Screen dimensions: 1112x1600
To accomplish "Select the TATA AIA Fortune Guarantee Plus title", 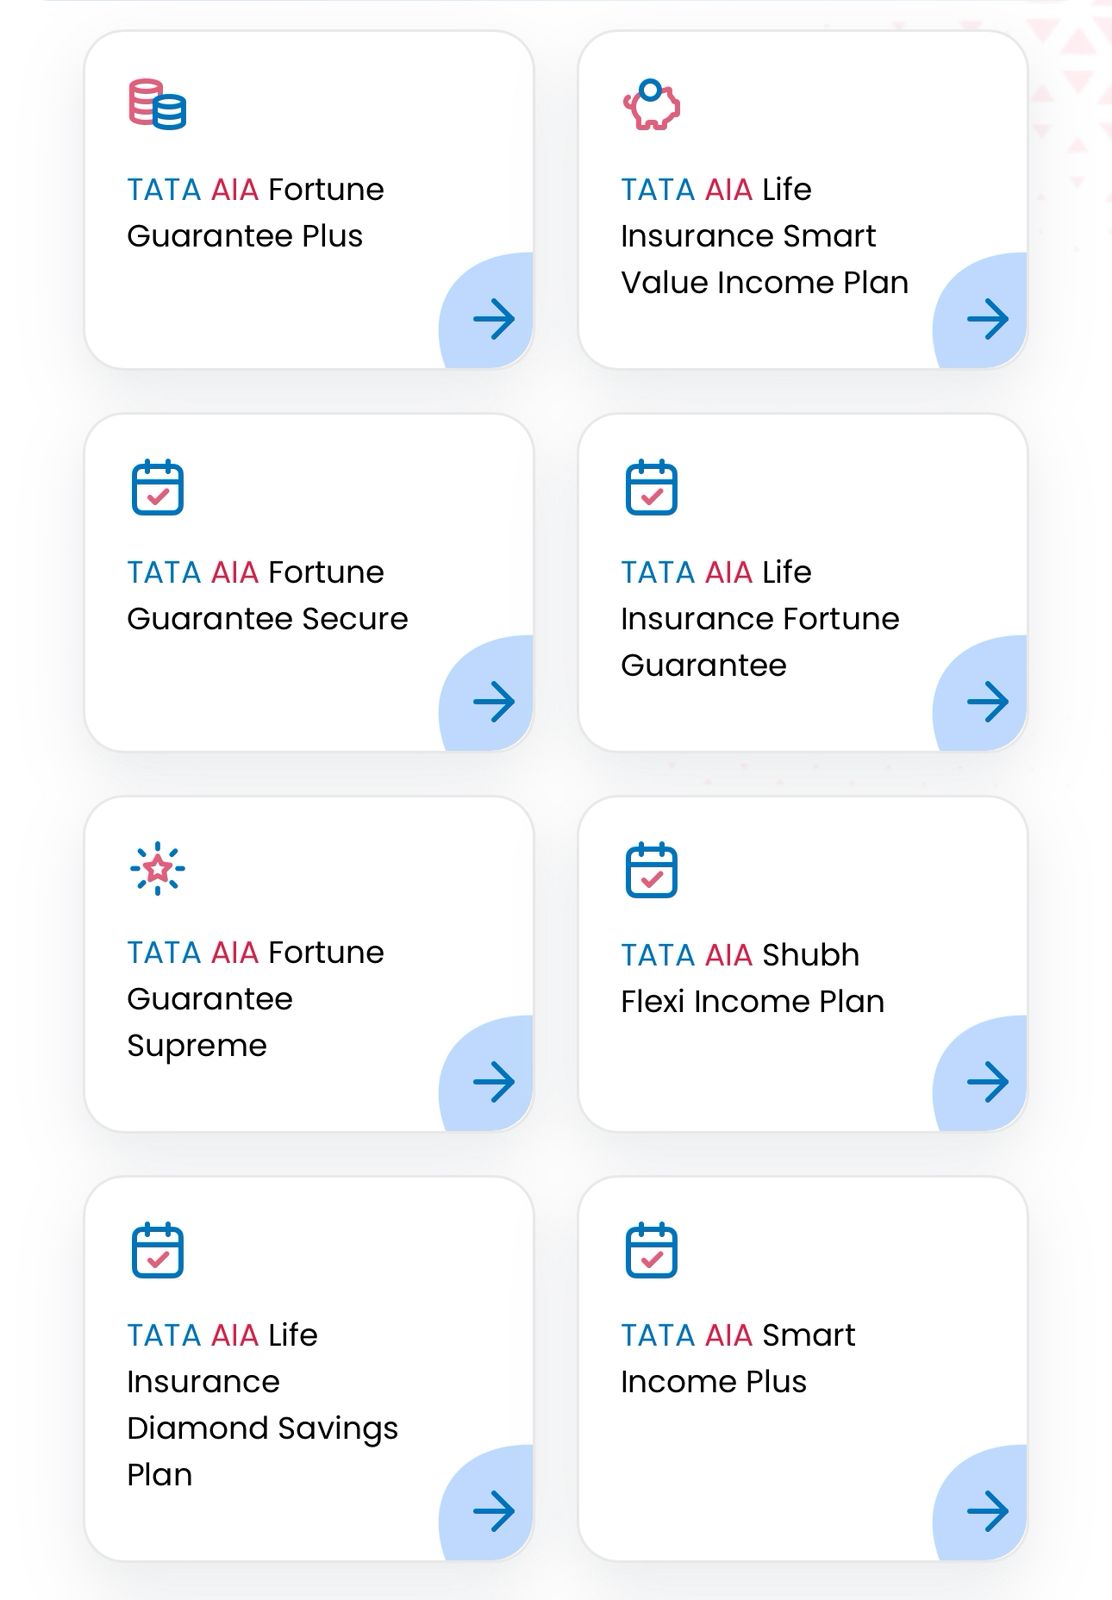I will pyautogui.click(x=255, y=212).
